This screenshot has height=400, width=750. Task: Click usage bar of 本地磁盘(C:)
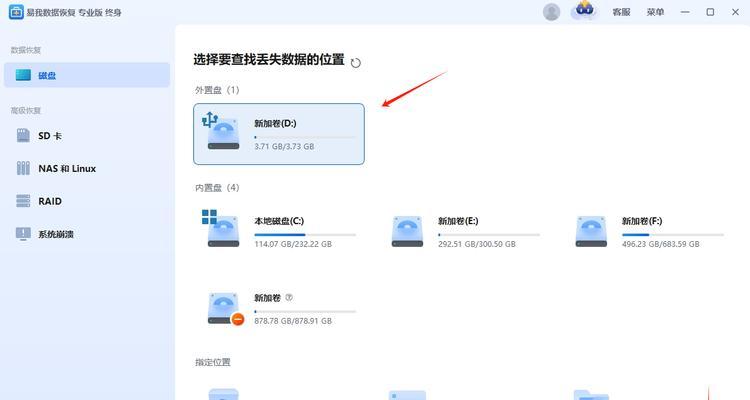(x=305, y=235)
